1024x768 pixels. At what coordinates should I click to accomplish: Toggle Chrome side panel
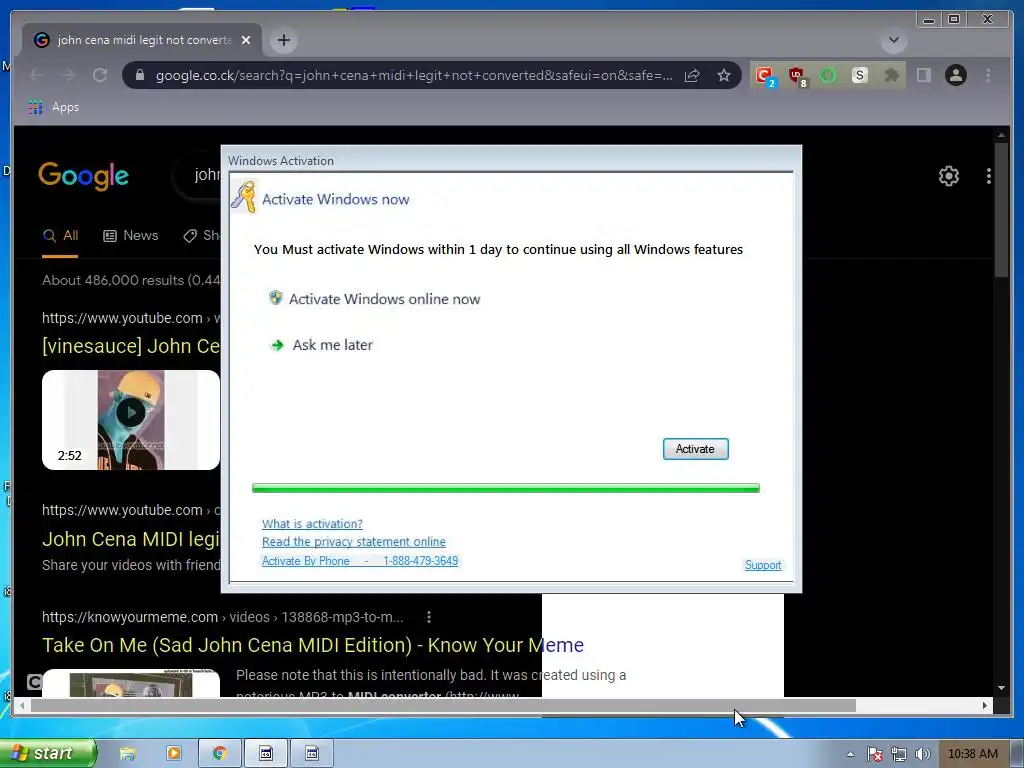[x=923, y=75]
